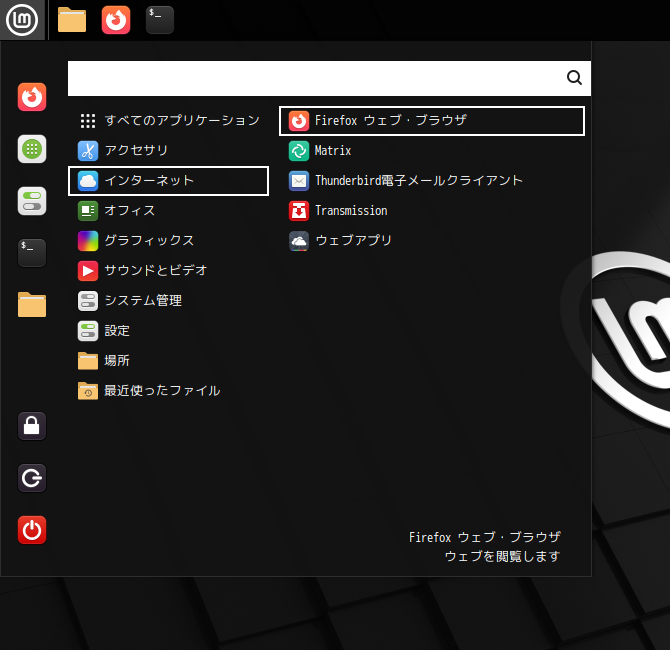Viewport: 670px width, 650px height.
Task: Select the アクセサリ category
Action: click(x=168, y=150)
